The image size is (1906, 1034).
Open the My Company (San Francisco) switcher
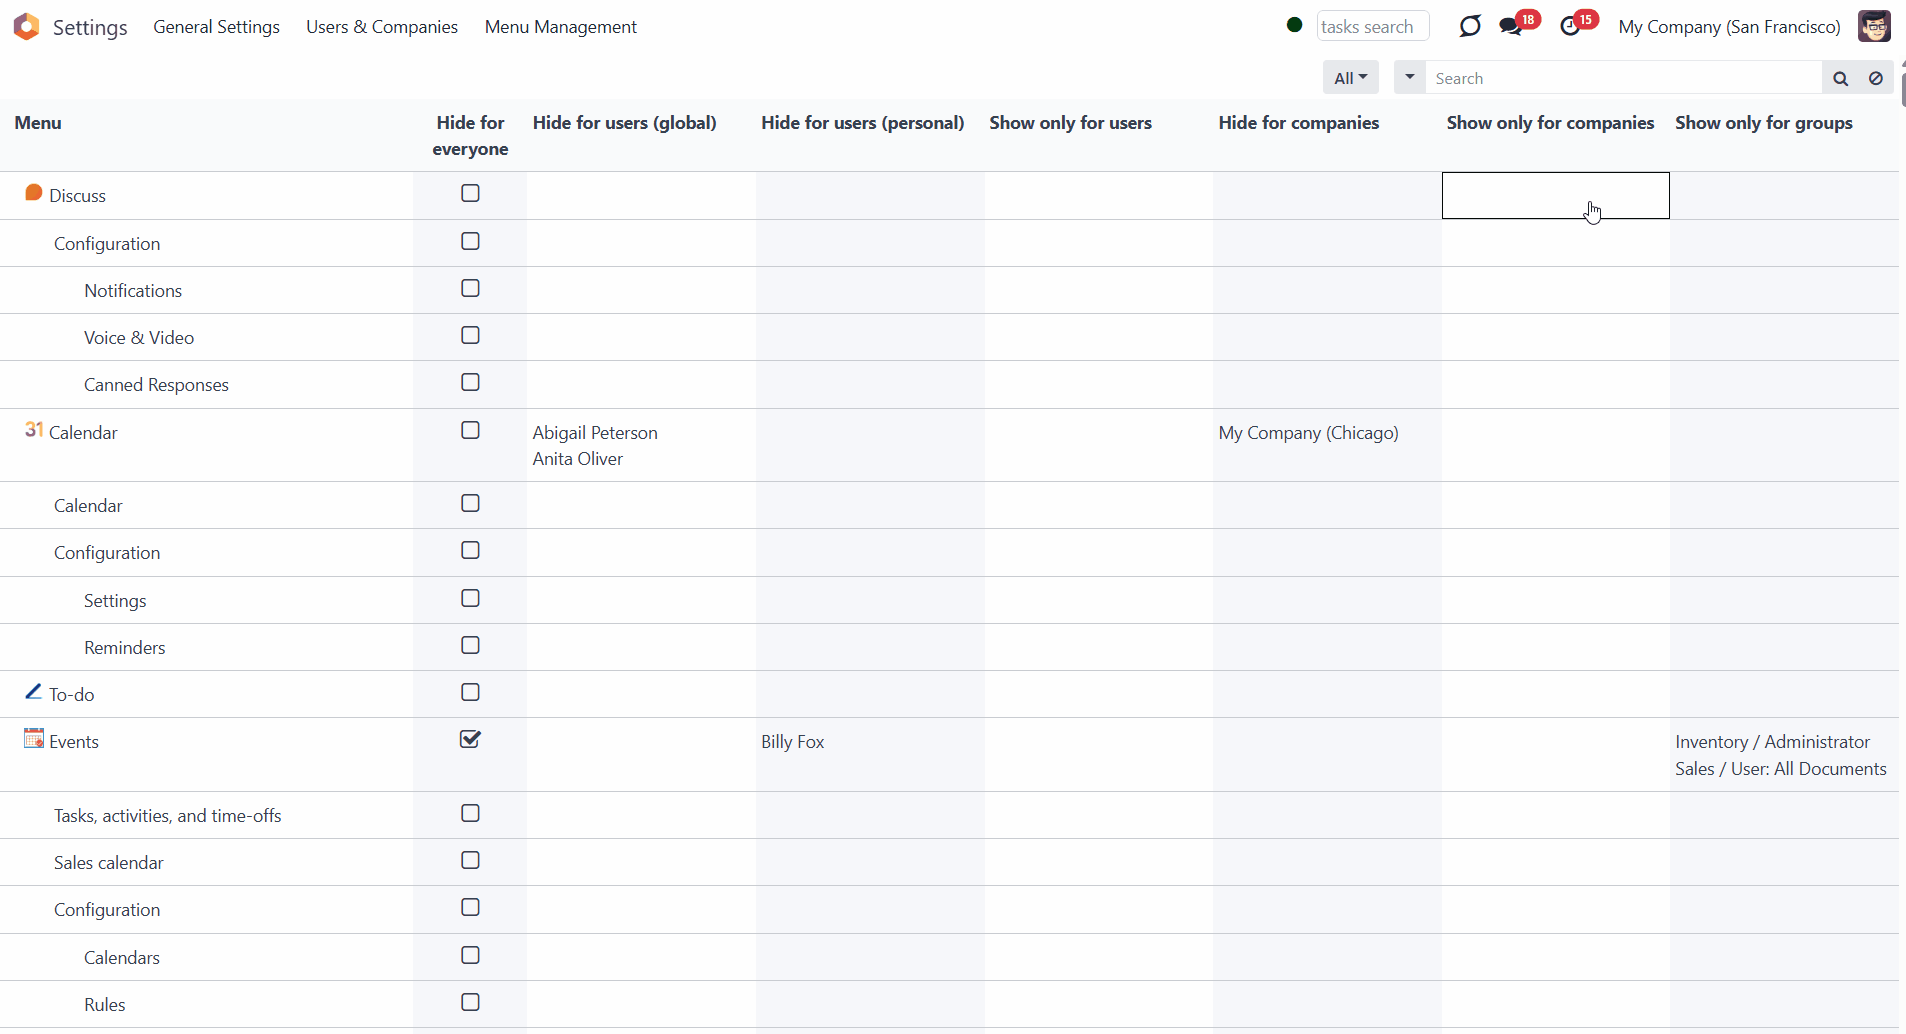pos(1729,27)
